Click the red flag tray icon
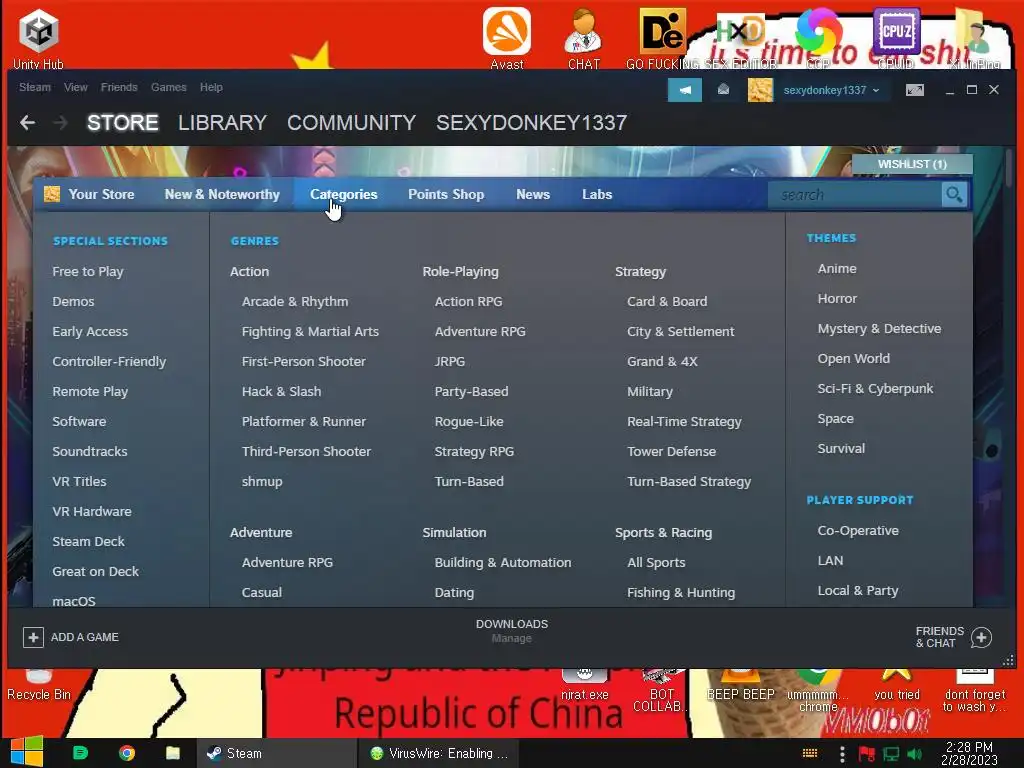The width and height of the screenshot is (1024, 768). [x=867, y=754]
